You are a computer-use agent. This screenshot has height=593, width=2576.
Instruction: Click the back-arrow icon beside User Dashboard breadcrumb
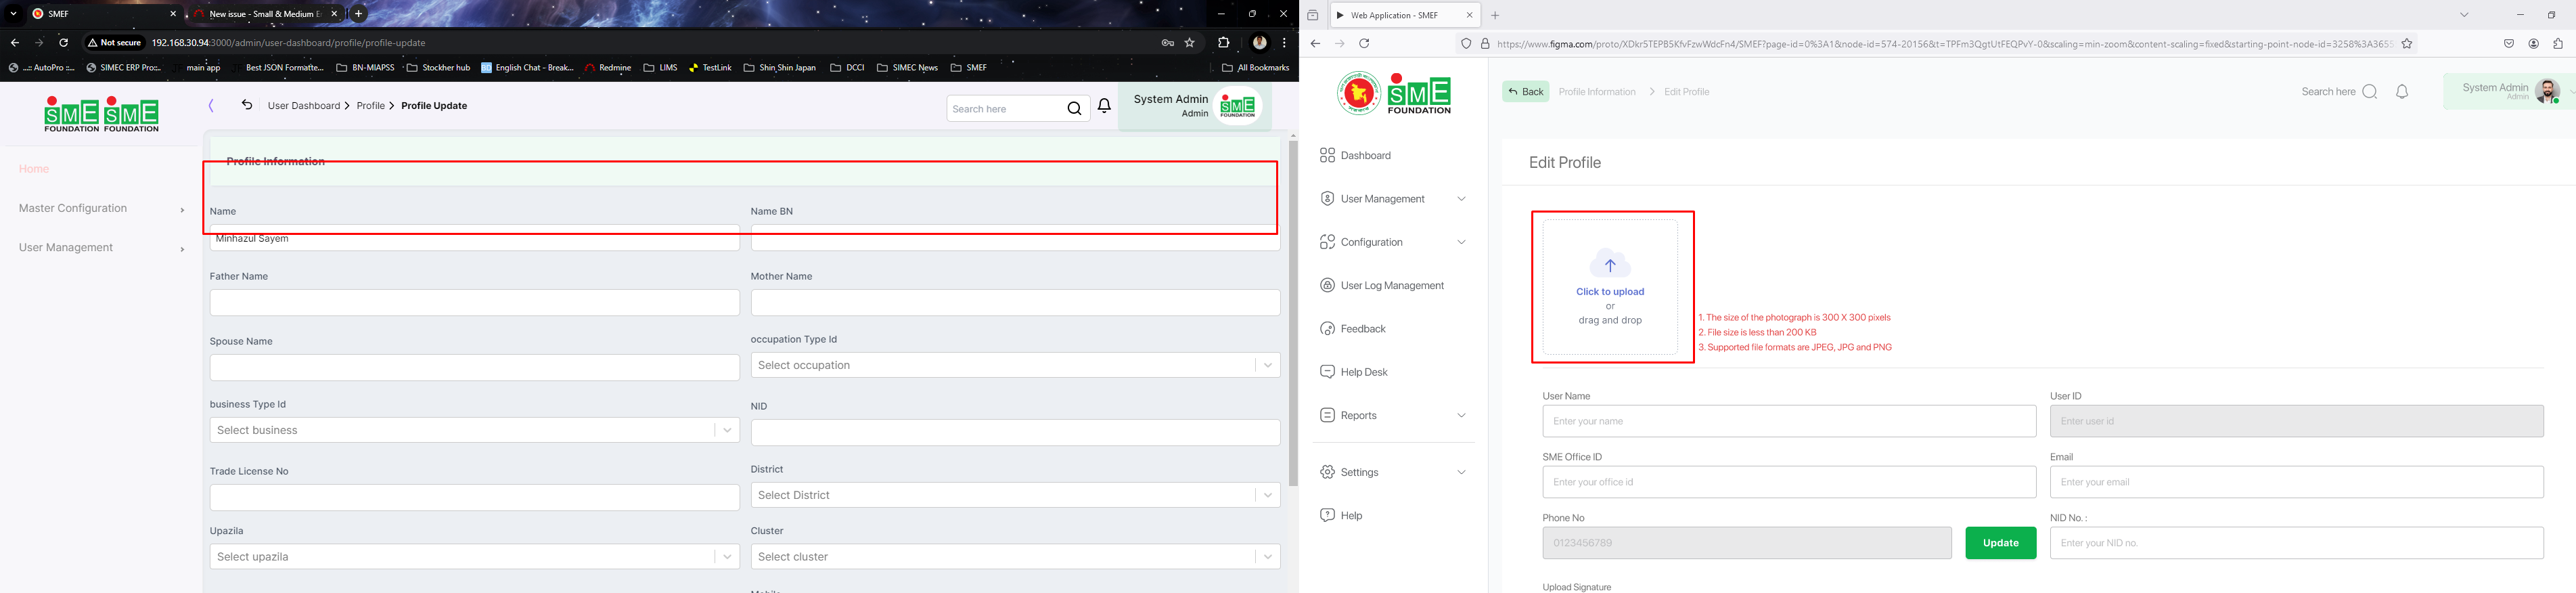246,105
